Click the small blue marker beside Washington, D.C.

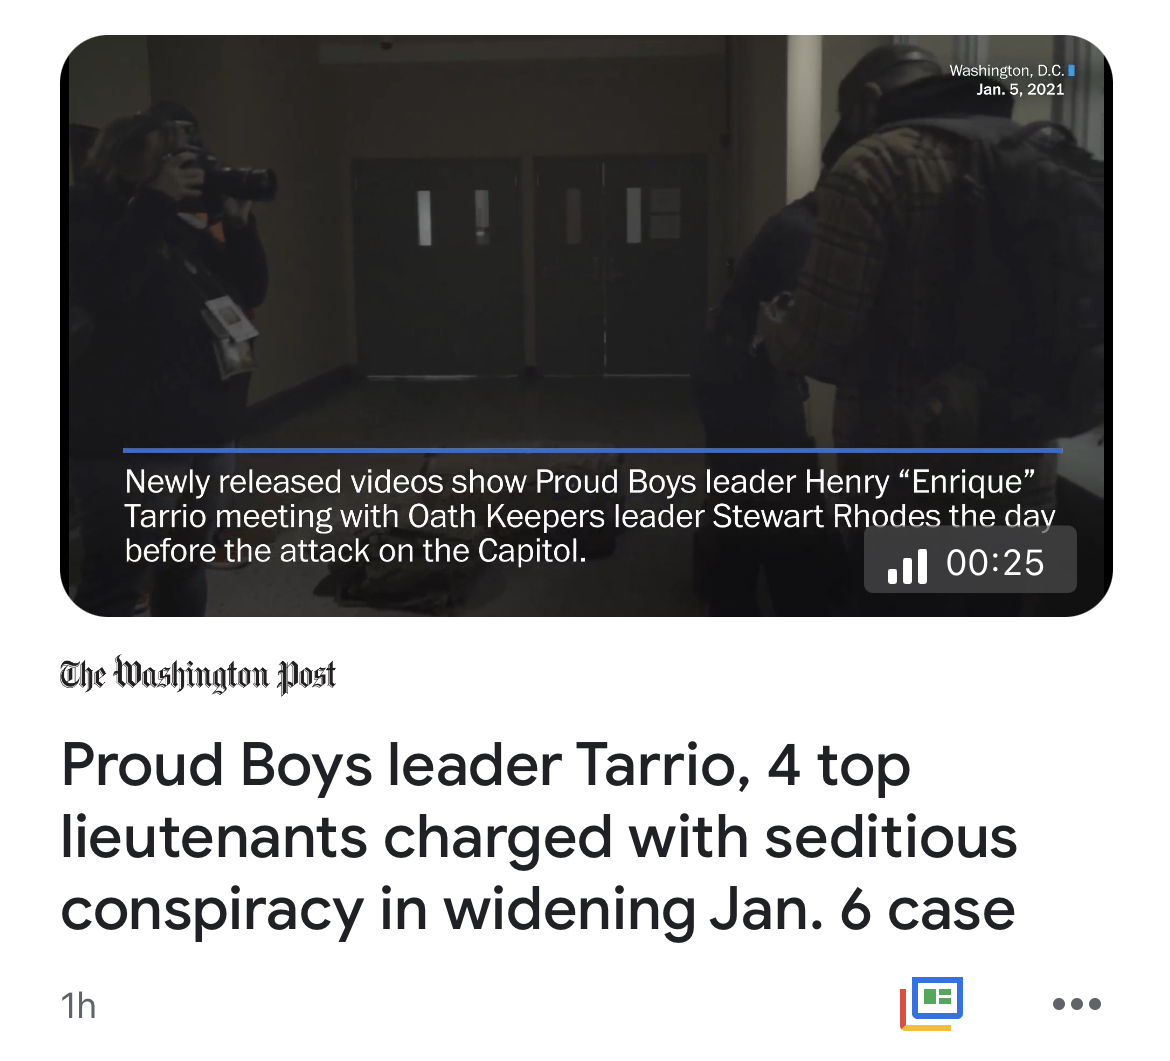coord(1072,71)
